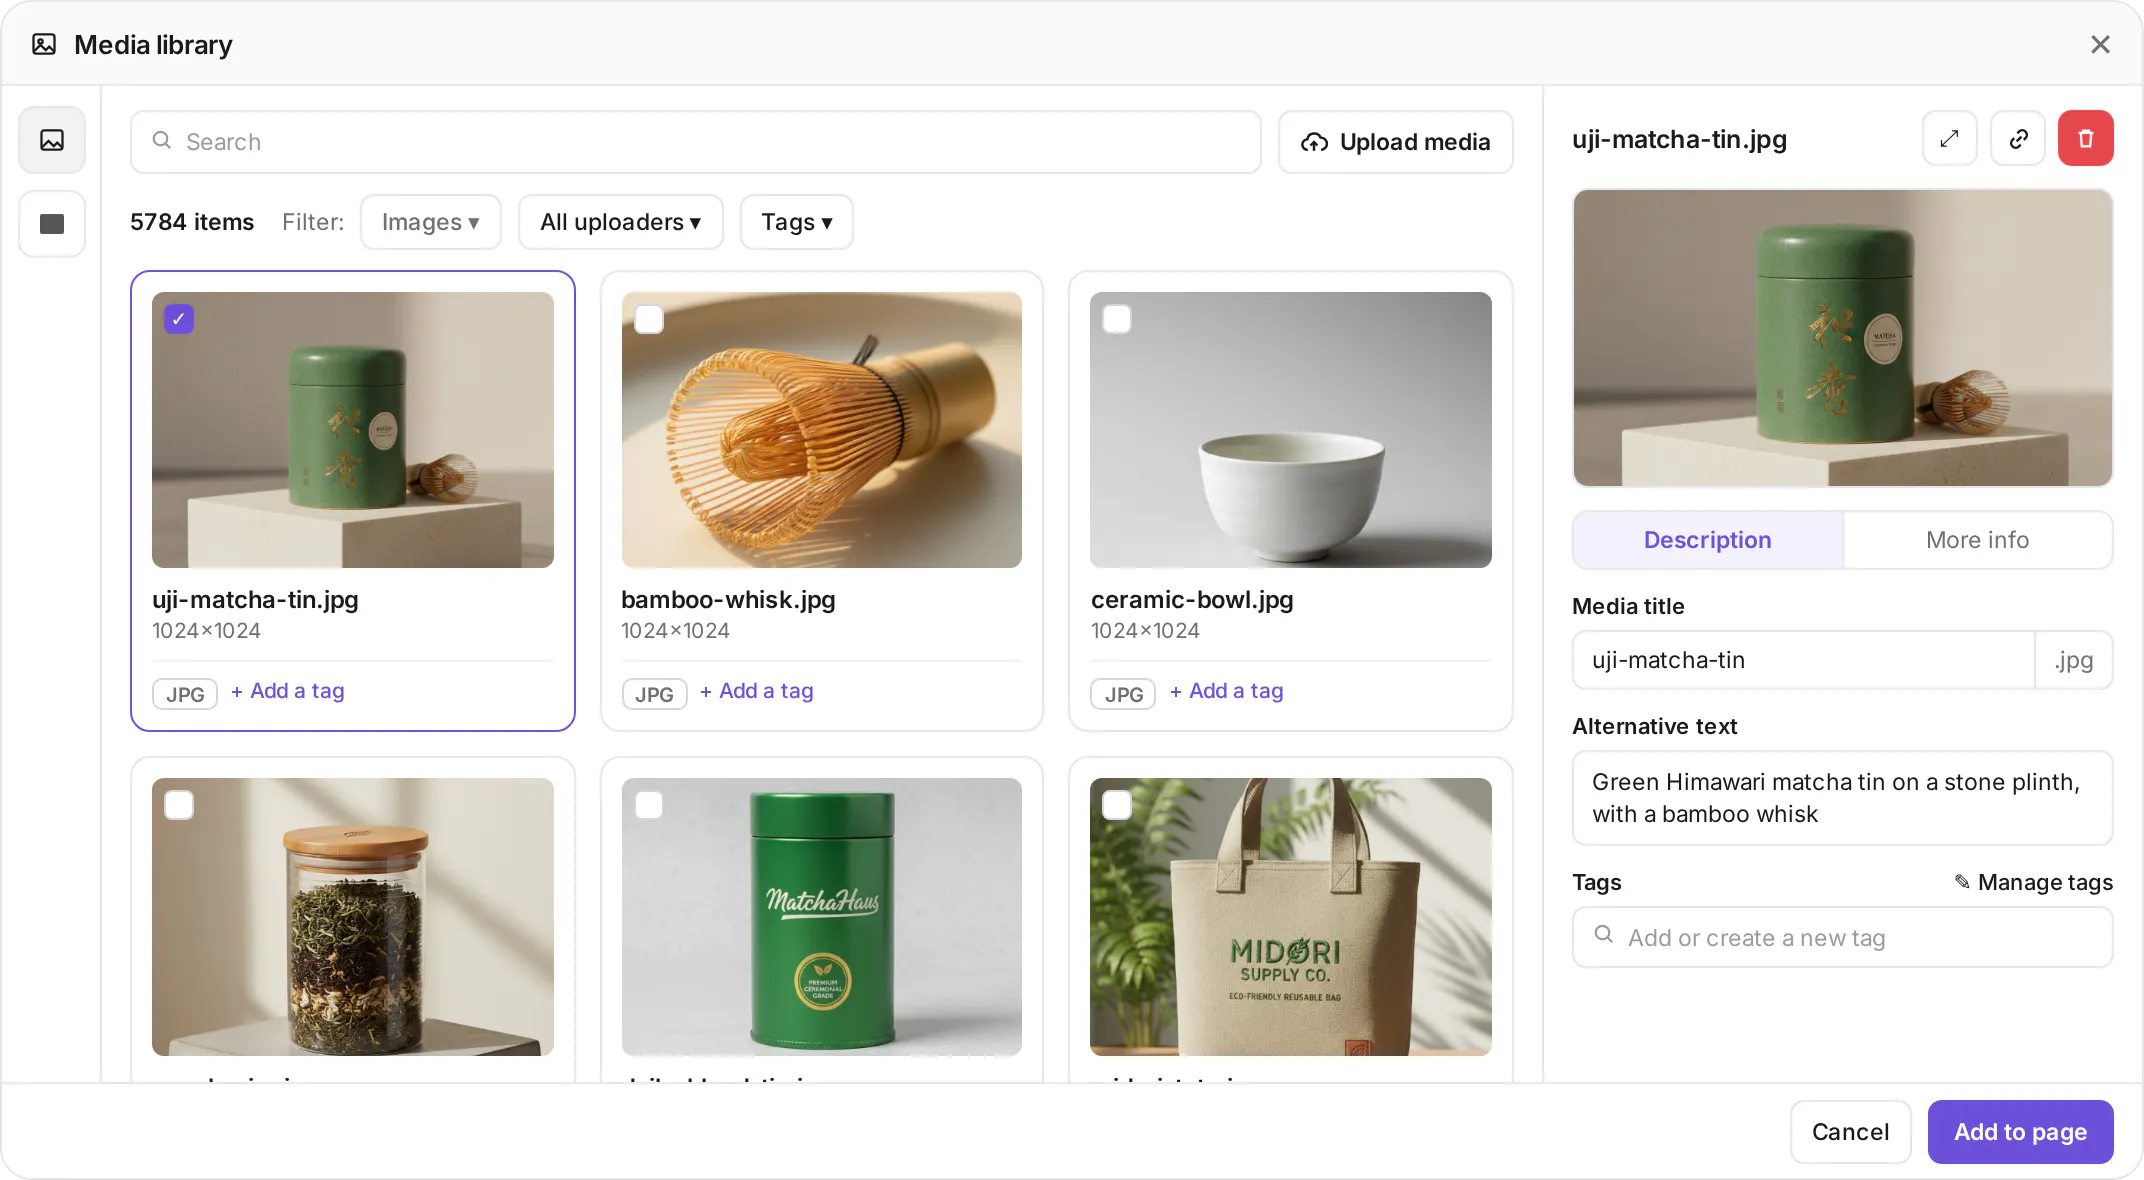
Task: Click the Upload media button
Action: click(x=1395, y=142)
